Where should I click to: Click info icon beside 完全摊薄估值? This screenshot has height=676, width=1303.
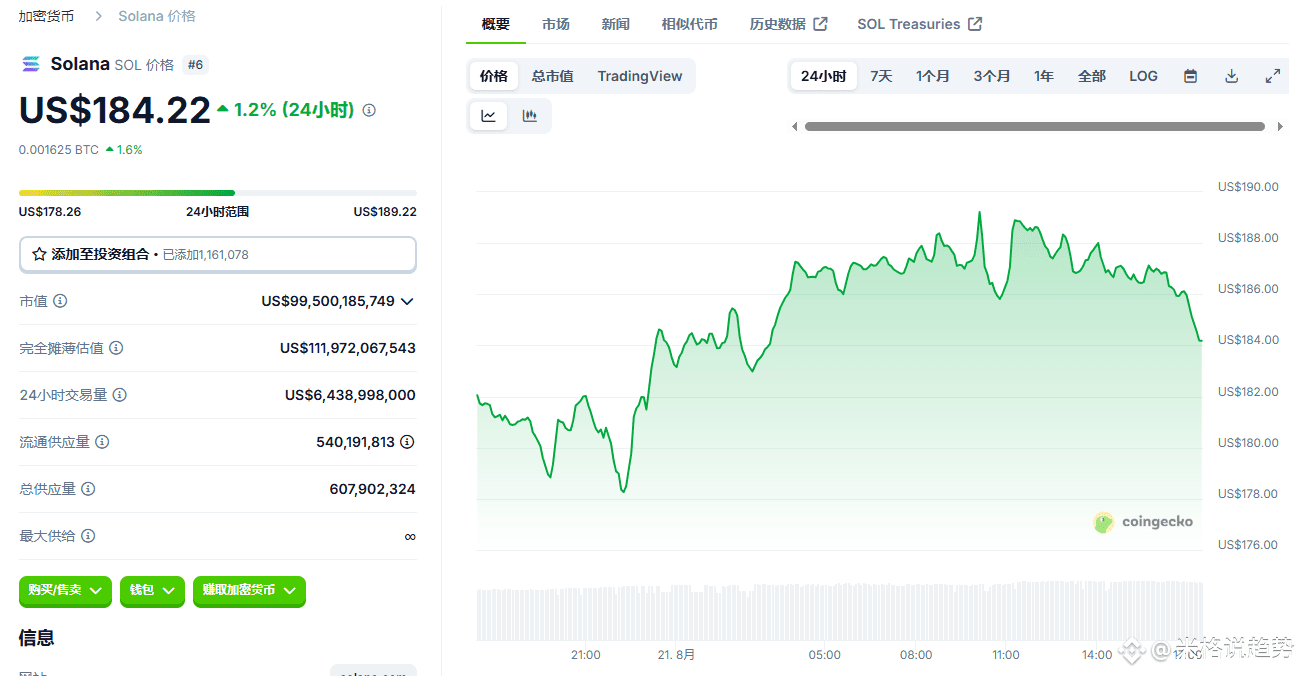(x=116, y=348)
